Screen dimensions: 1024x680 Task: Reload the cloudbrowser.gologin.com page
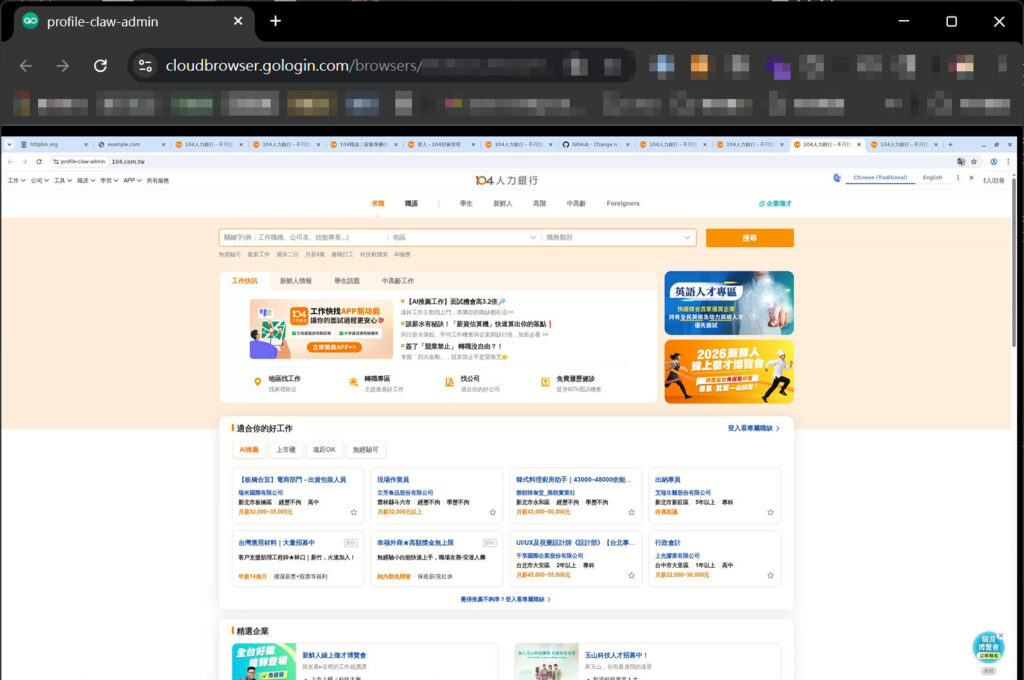click(x=100, y=65)
